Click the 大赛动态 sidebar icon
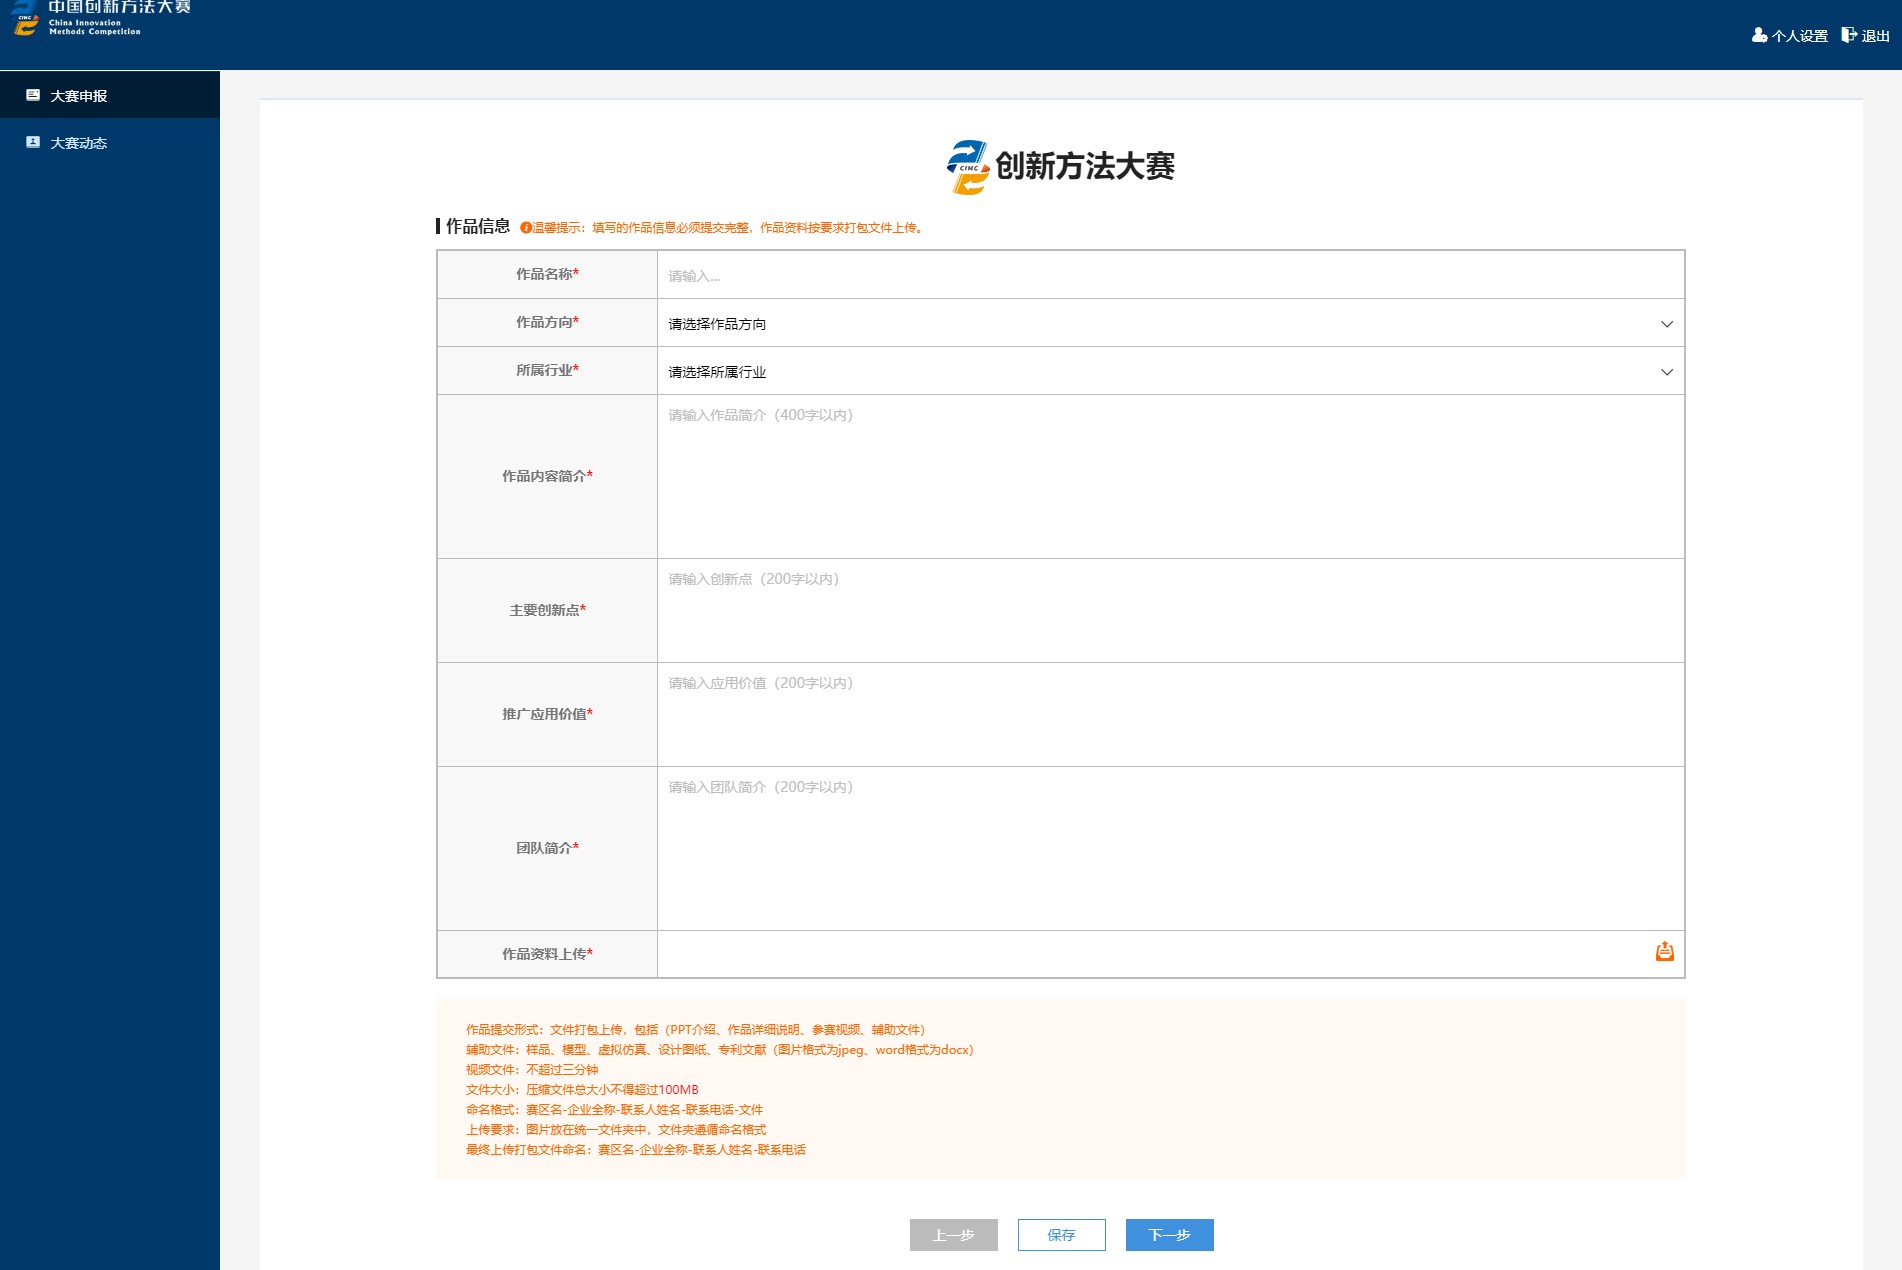This screenshot has height=1270, width=1902. pyautogui.click(x=33, y=142)
